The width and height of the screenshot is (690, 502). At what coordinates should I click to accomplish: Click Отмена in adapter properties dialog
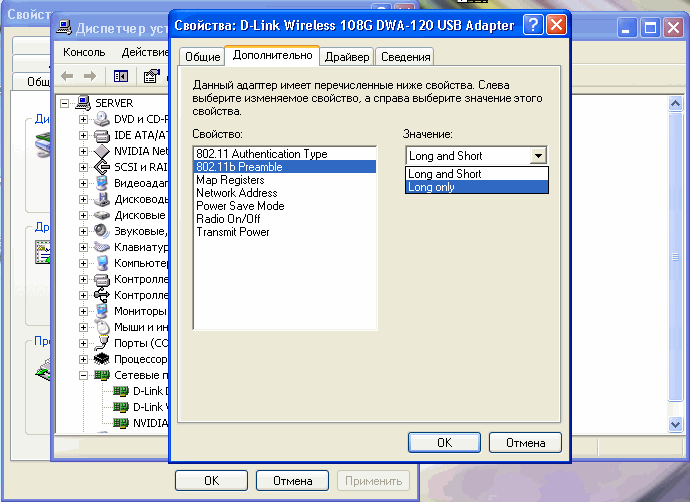tap(525, 443)
